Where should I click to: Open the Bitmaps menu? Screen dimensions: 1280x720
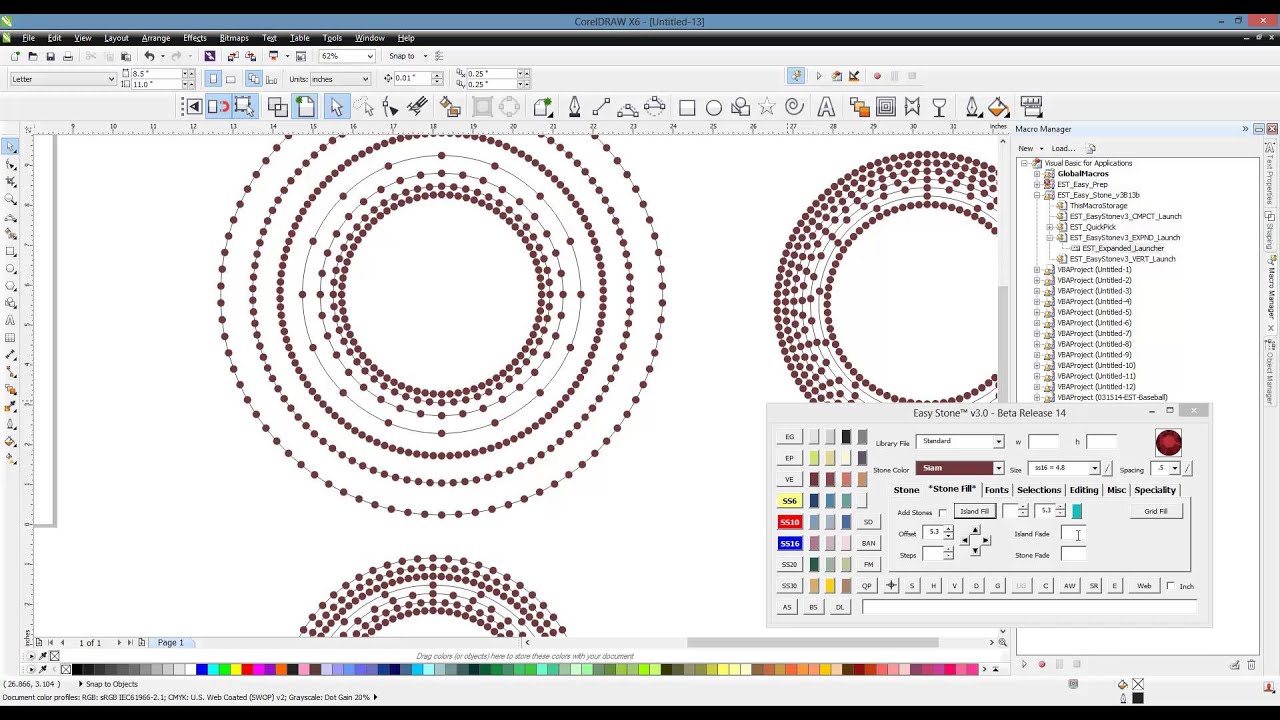pos(234,38)
